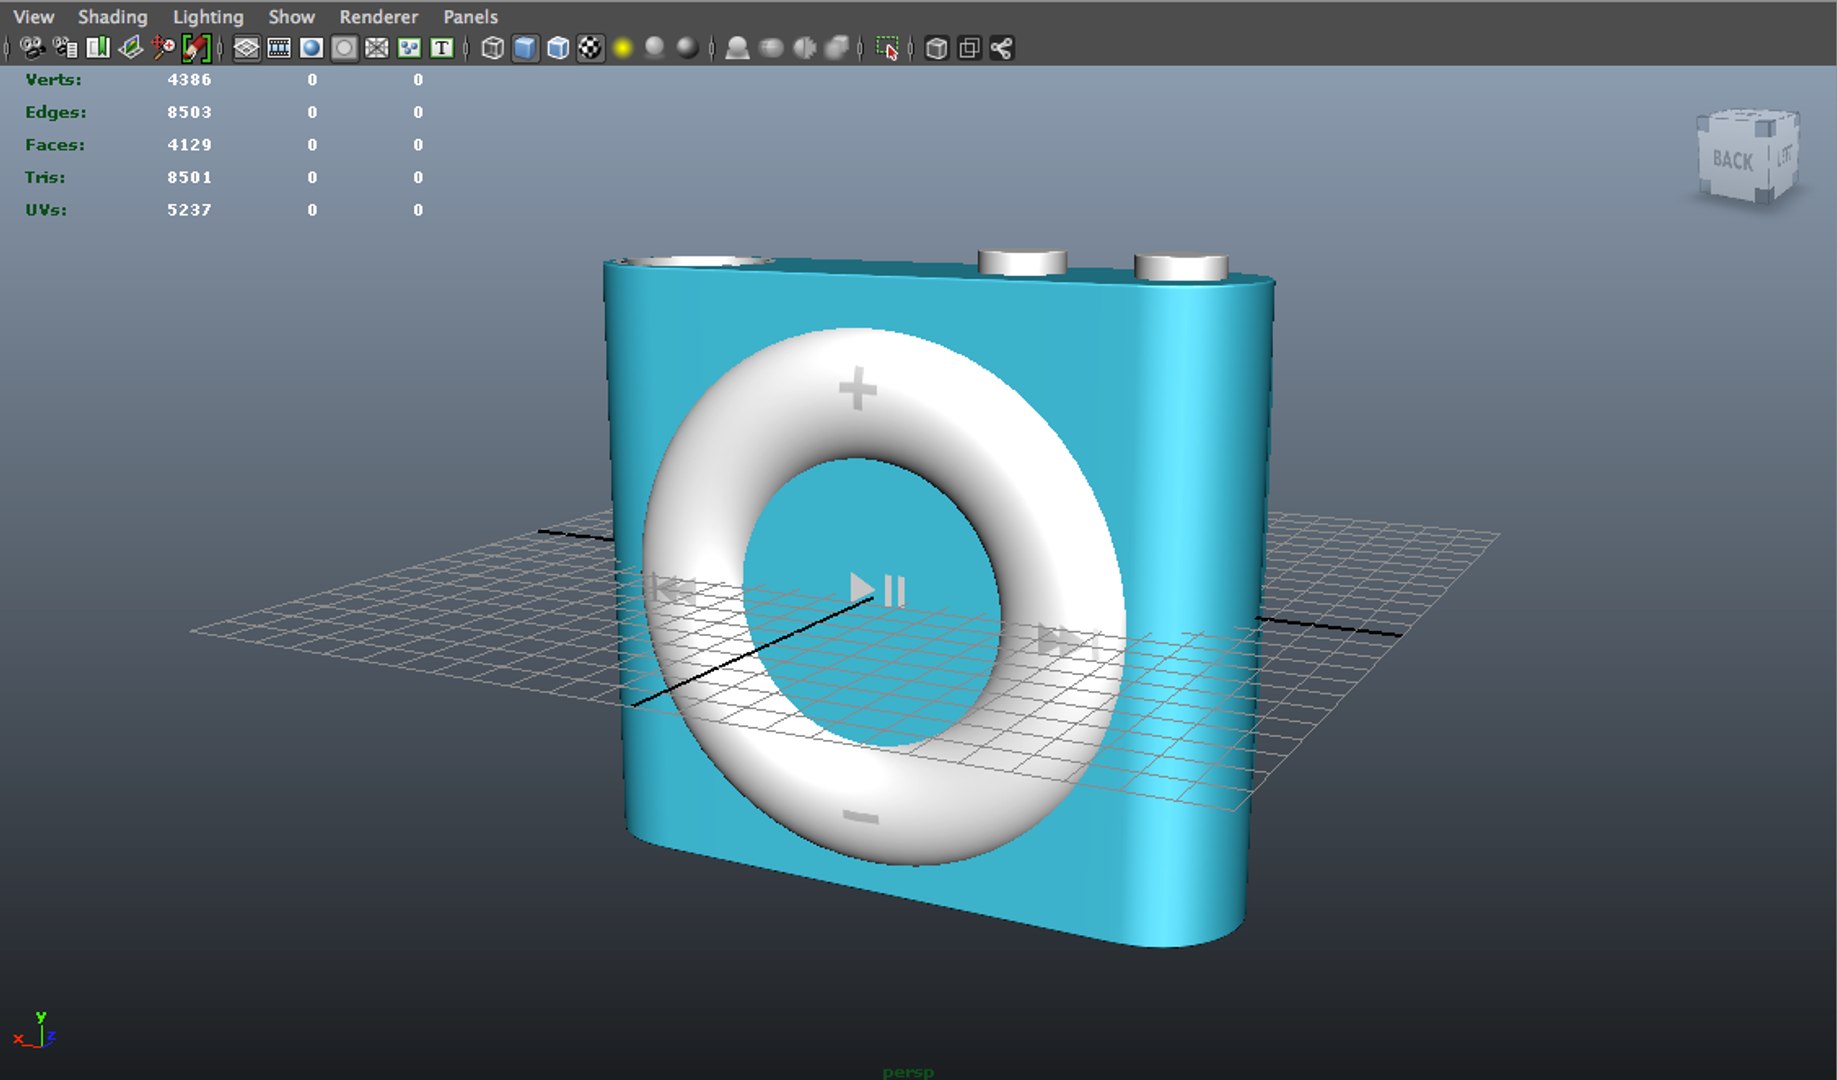Open Camera Attributes from toolbar
The image size is (1837, 1080).
pyautogui.click(x=65, y=48)
